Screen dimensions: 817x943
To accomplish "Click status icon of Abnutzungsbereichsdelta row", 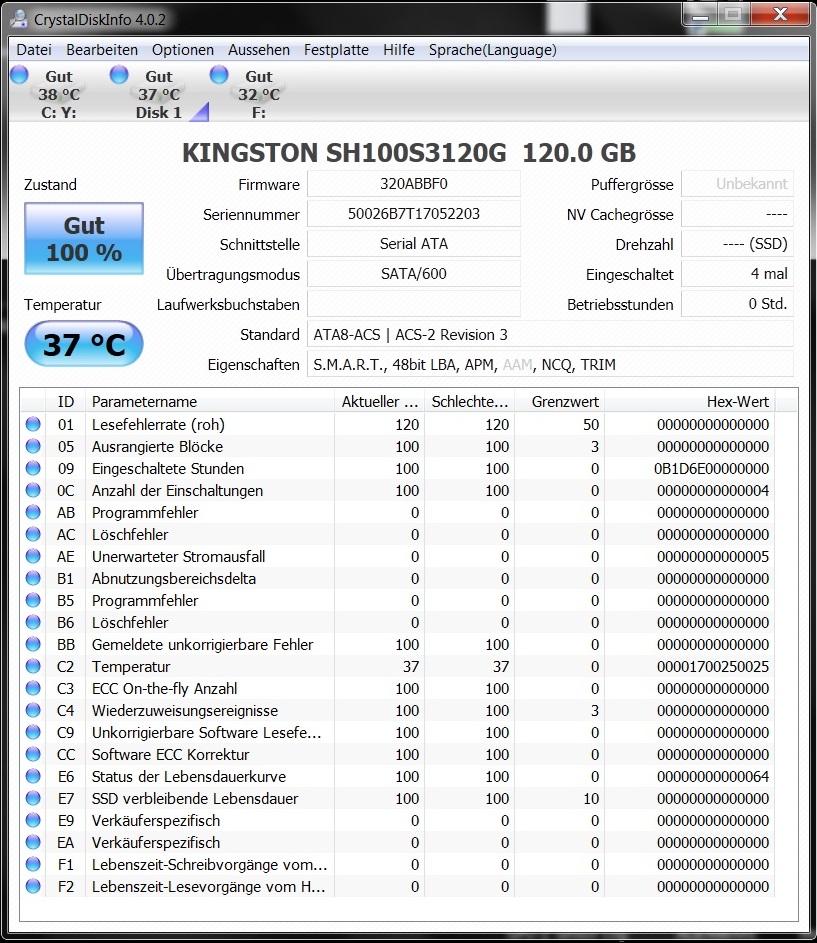I will (33, 578).
